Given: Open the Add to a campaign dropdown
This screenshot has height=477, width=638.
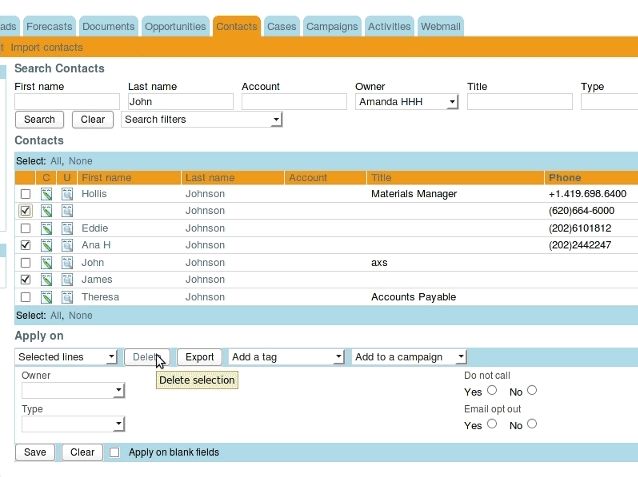Looking at the screenshot, I should (x=409, y=357).
